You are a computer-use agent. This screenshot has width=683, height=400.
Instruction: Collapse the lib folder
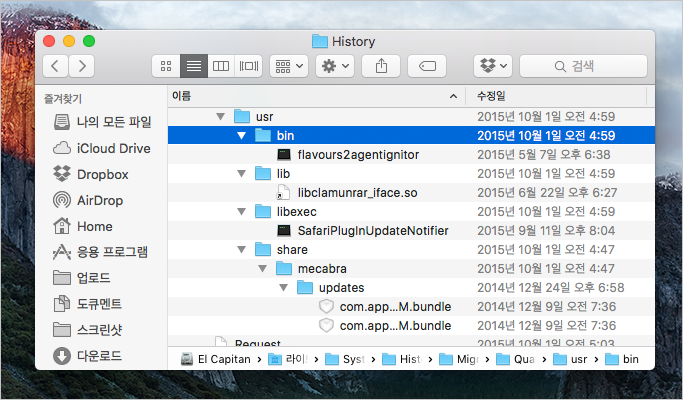tap(242, 174)
